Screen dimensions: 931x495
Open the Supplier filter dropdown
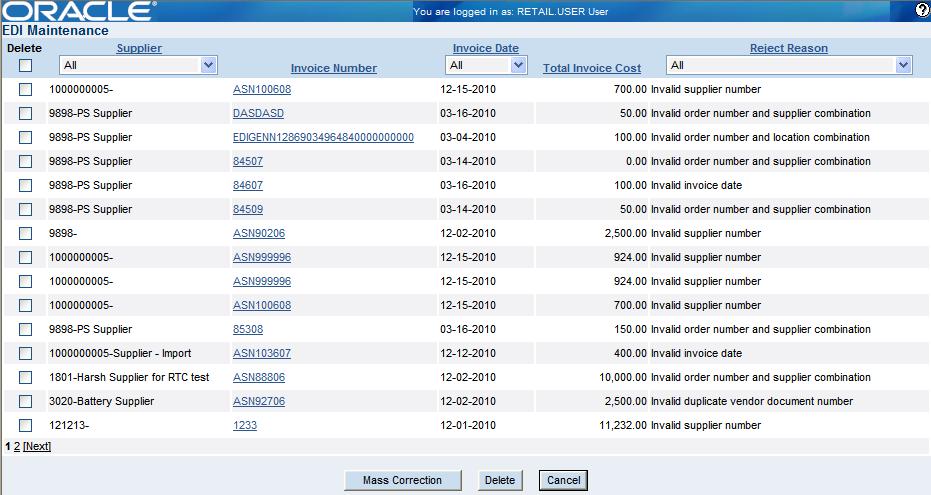pyautogui.click(x=138, y=65)
